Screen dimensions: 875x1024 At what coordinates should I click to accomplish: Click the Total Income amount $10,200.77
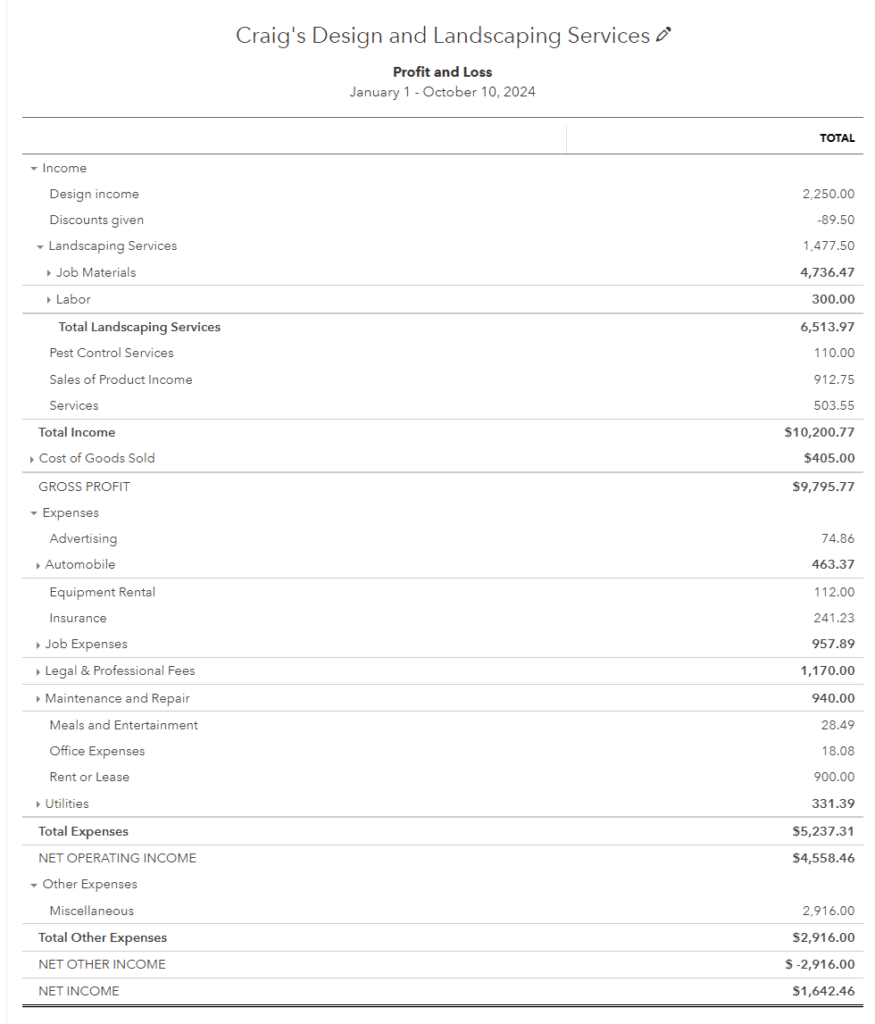tap(819, 432)
